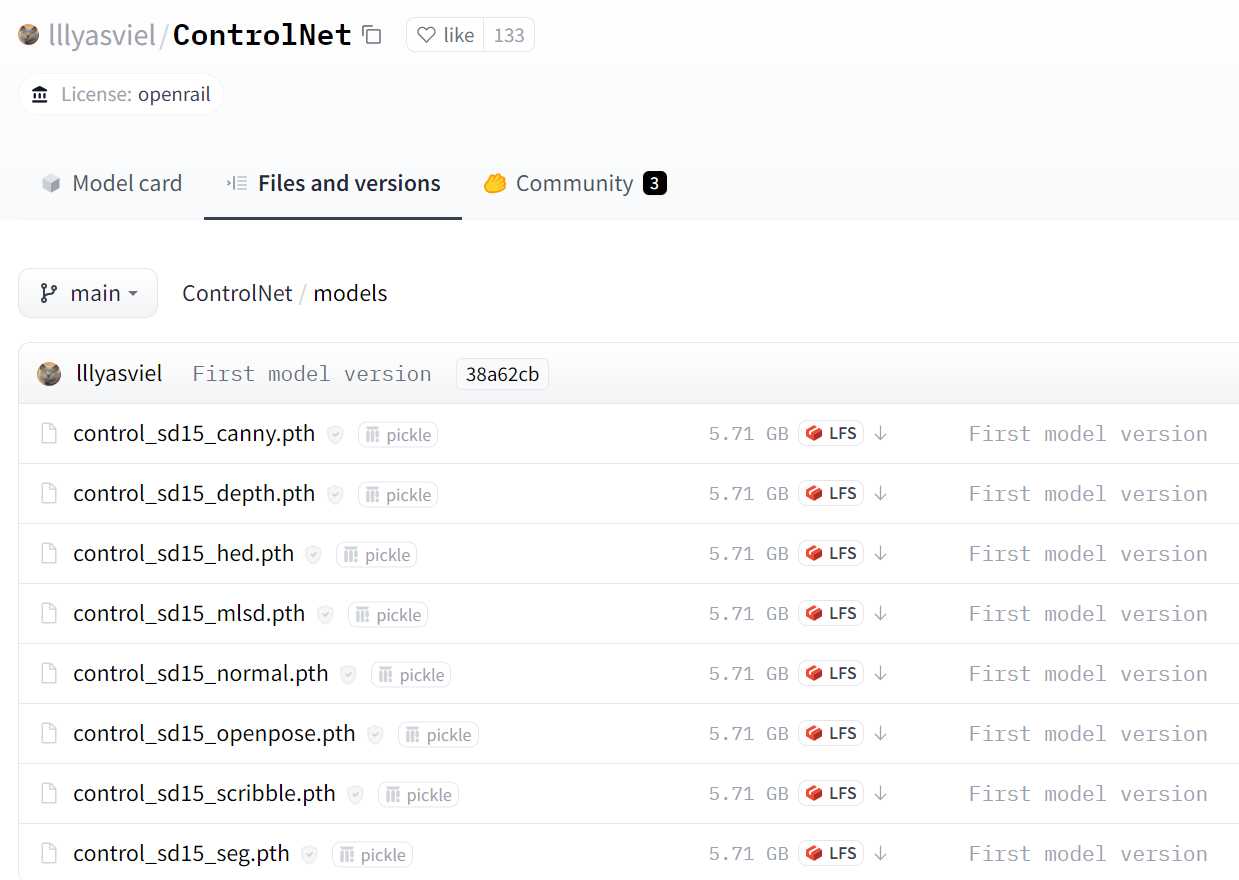Click lllyasviel avatar in commit row
The height and width of the screenshot is (880, 1239).
pos(49,374)
